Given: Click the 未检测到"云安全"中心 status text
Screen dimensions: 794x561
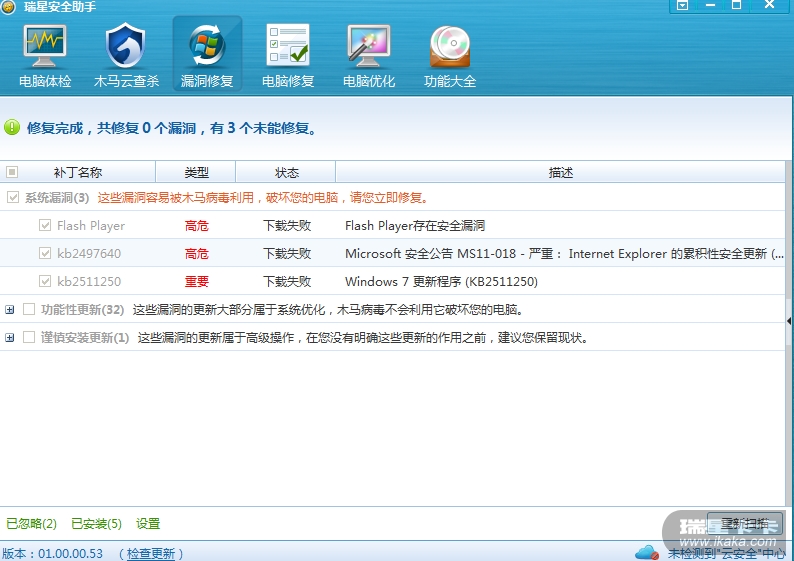Looking at the screenshot, I should (x=727, y=553).
